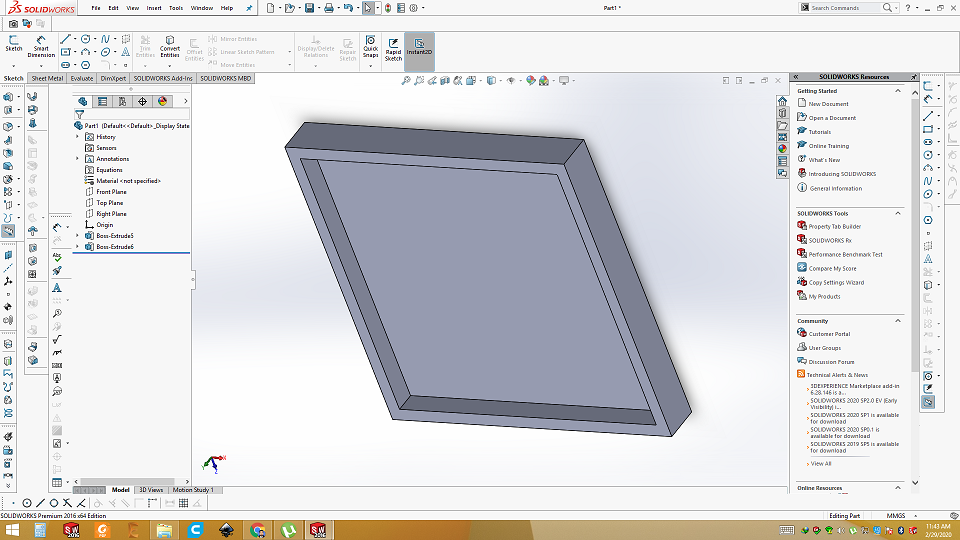Collapse the Community section
Image resolution: width=960 pixels, height=540 pixels.
[898, 321]
